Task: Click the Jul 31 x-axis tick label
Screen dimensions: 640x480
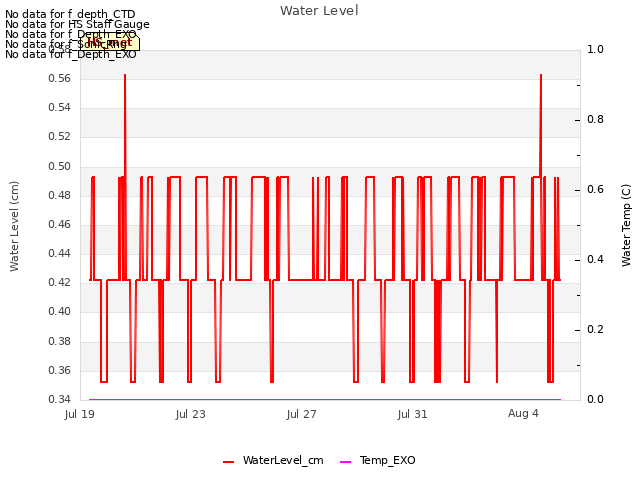Action: pyautogui.click(x=413, y=414)
